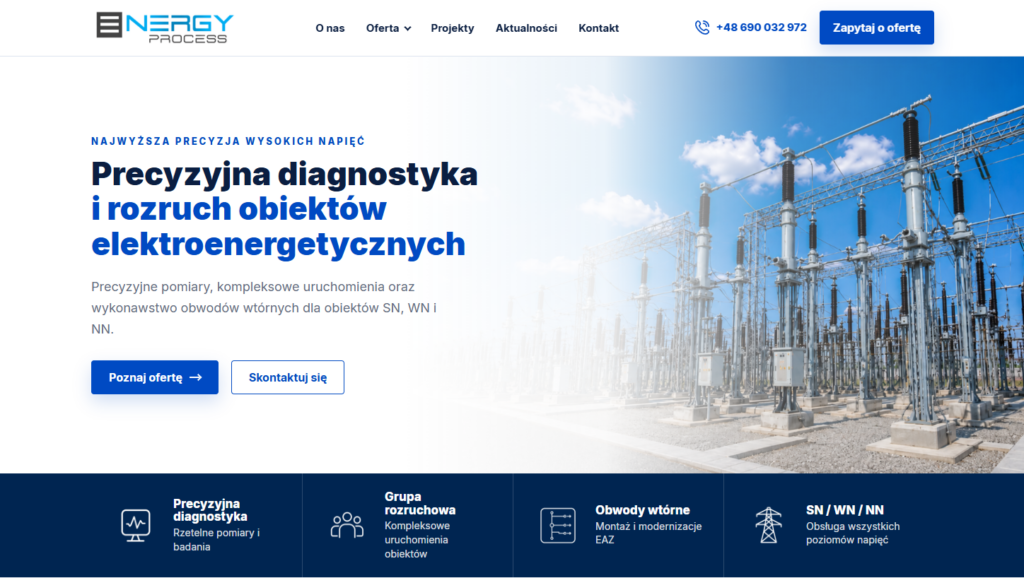
Task: Click the Poznaj ofertę button
Action: 155,377
